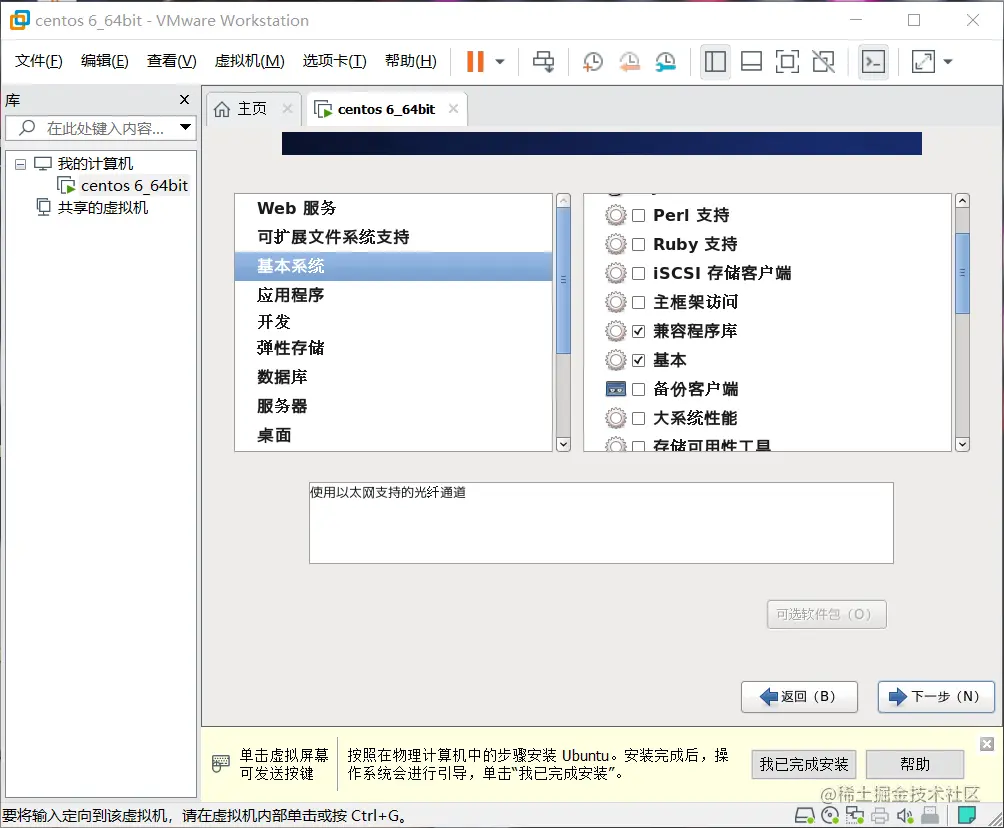Check the 备份客户端 checkbox
1004x828 pixels.
click(x=638, y=389)
